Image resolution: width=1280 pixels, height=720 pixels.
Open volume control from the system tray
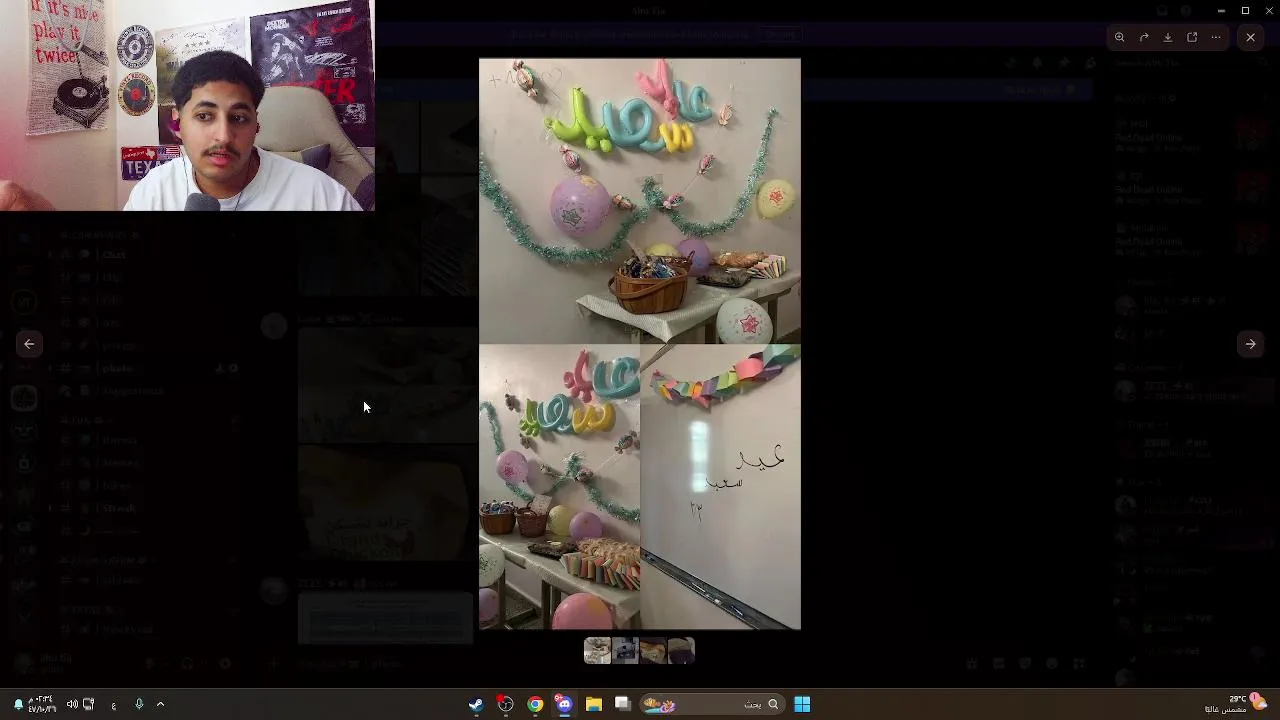(x=72, y=704)
